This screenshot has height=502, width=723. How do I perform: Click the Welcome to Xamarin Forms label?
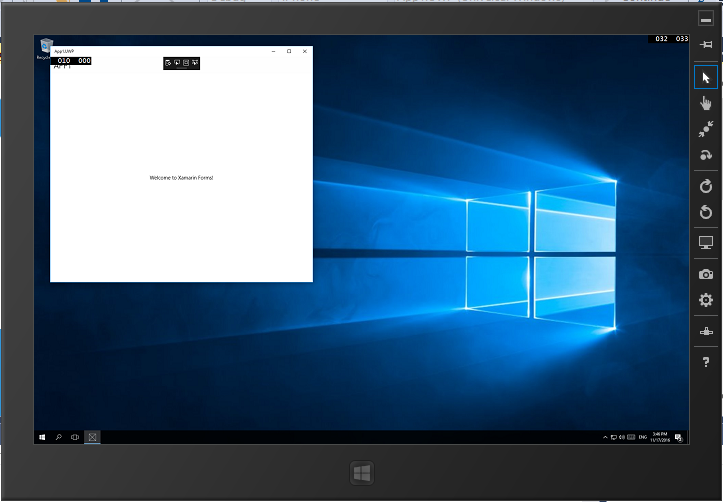(181, 178)
